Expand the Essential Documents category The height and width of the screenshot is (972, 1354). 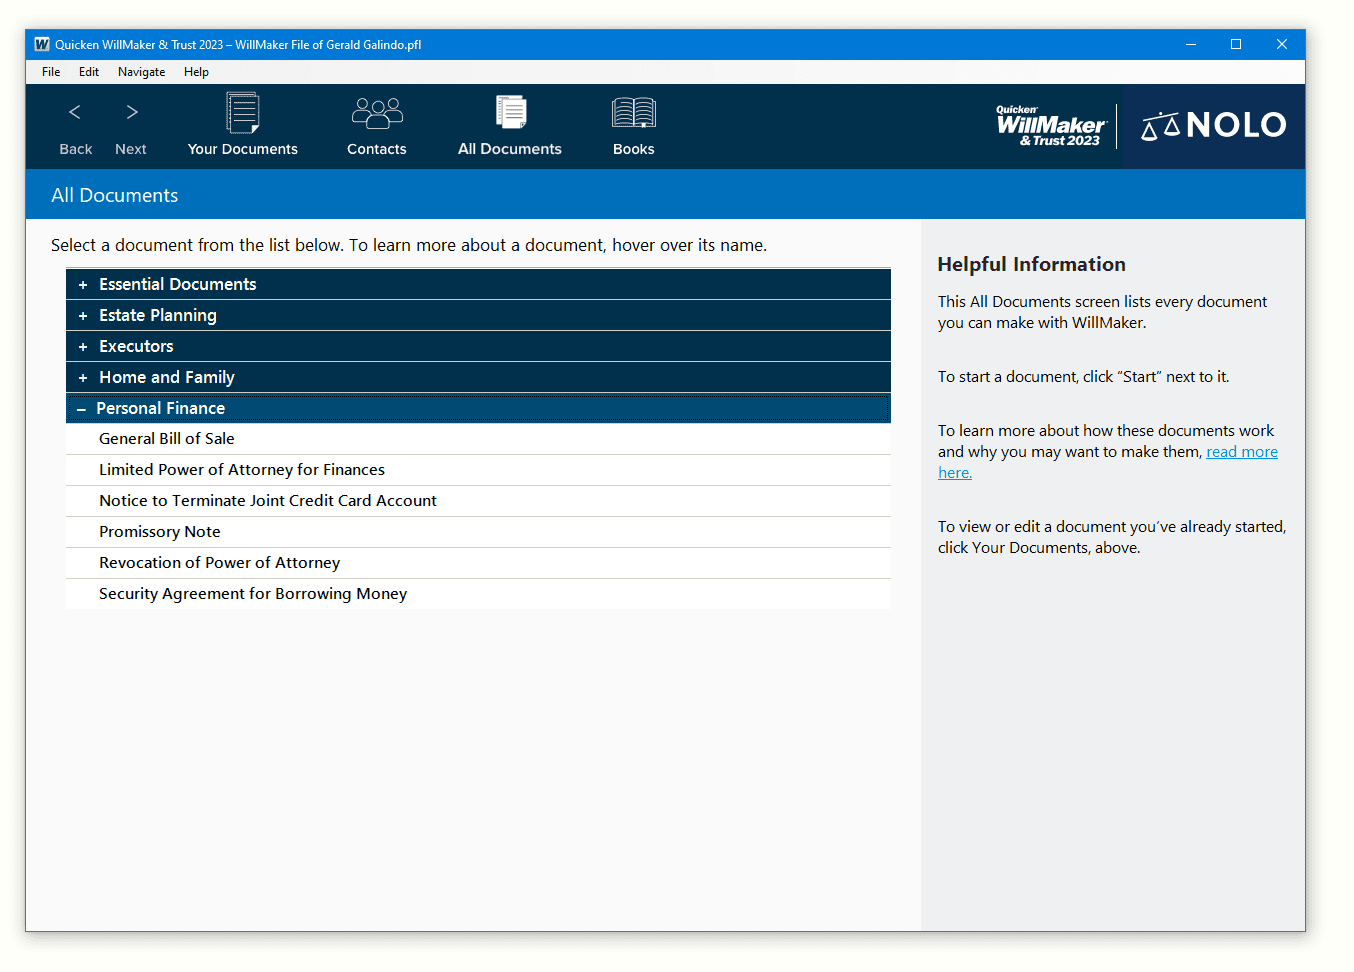177,284
